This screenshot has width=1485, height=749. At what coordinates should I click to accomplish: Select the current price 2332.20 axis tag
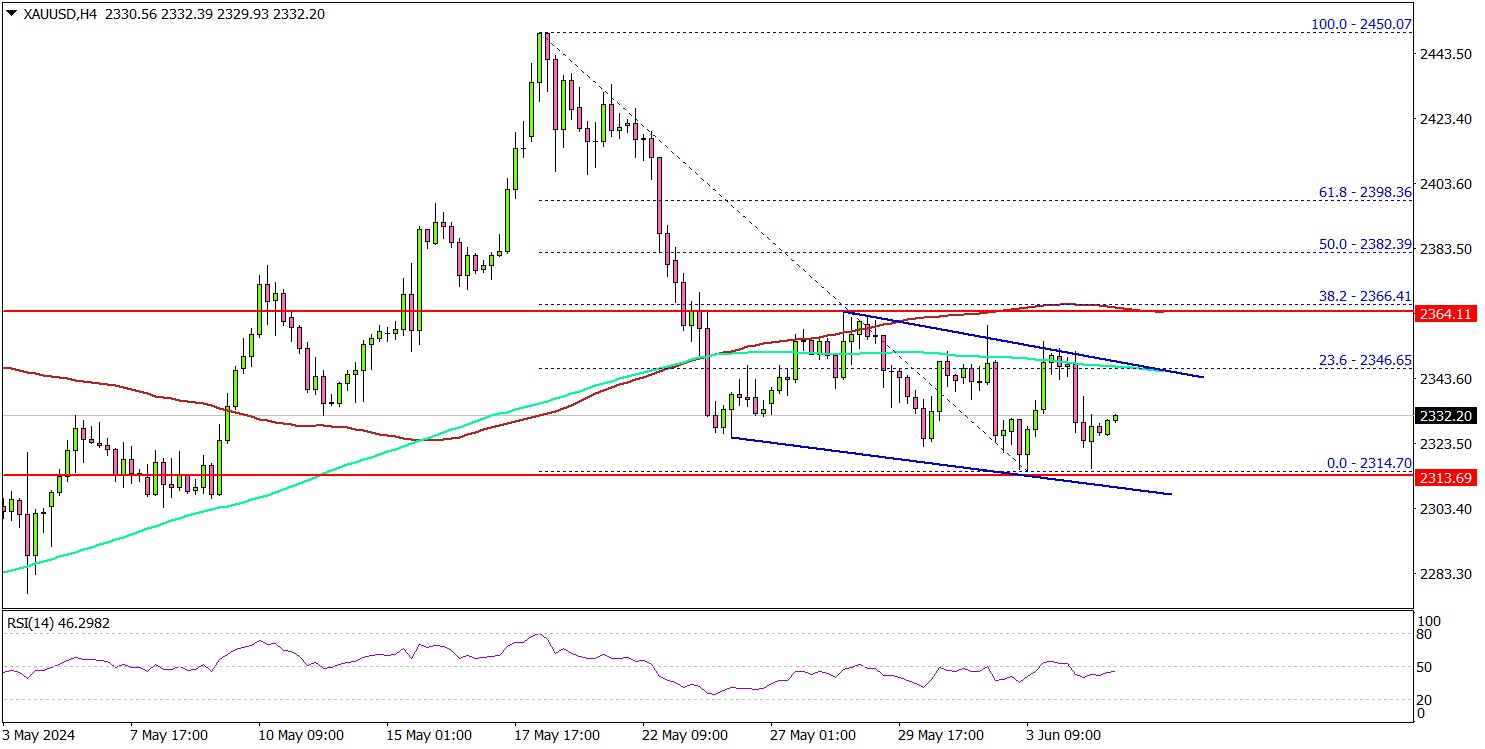point(1448,415)
